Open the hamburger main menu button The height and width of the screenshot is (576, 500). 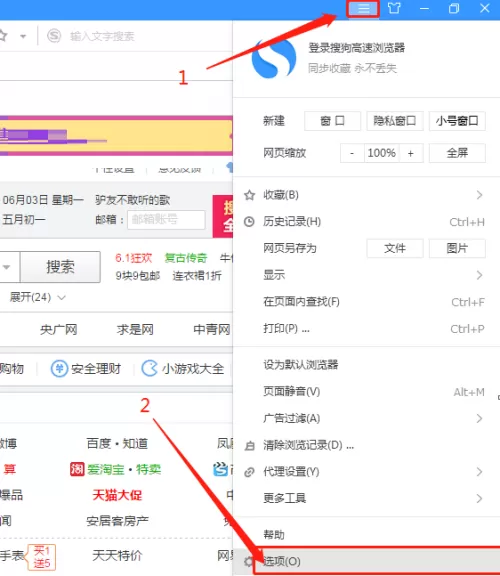click(x=363, y=8)
